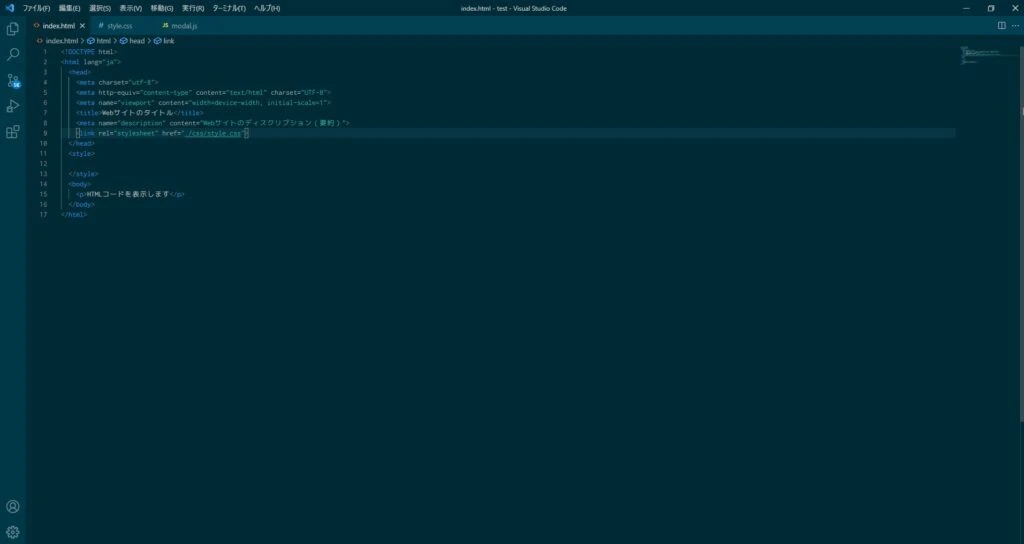
Task: Open the 編集(E) menu
Action: tap(69, 8)
